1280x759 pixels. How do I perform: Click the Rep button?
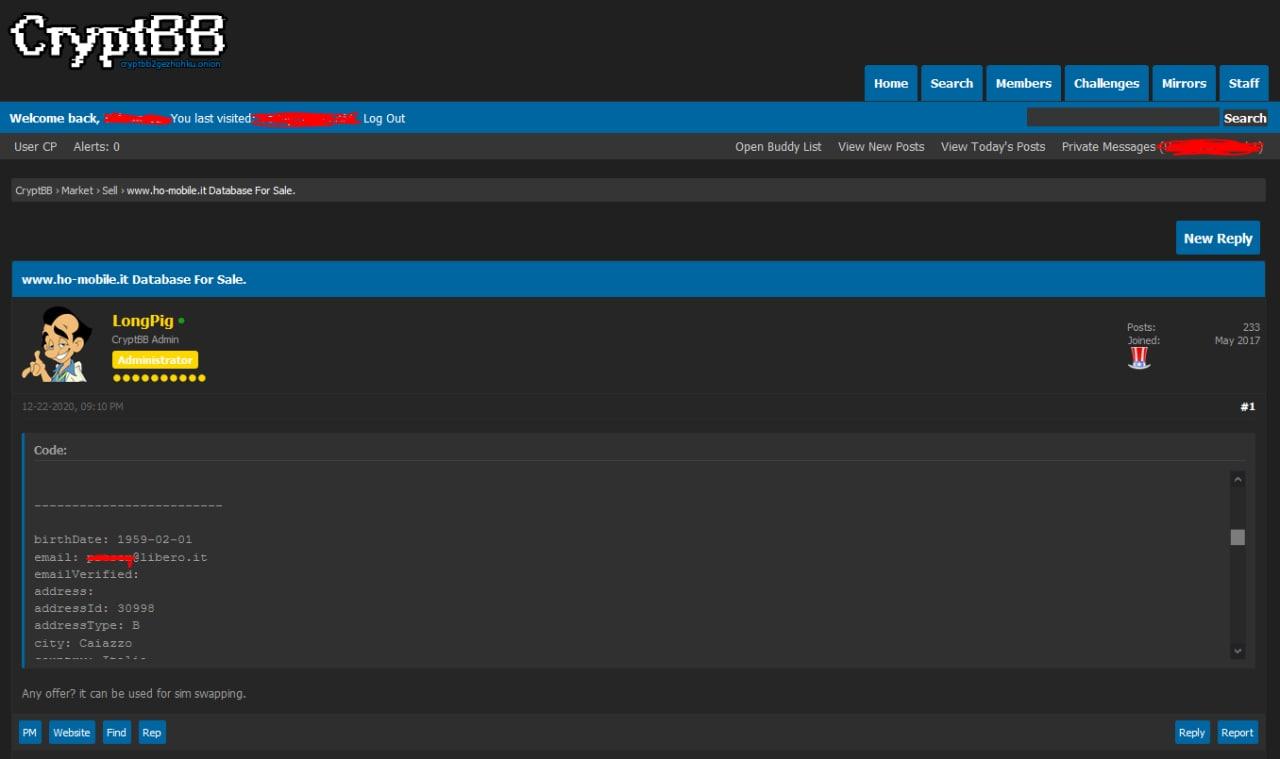152,733
